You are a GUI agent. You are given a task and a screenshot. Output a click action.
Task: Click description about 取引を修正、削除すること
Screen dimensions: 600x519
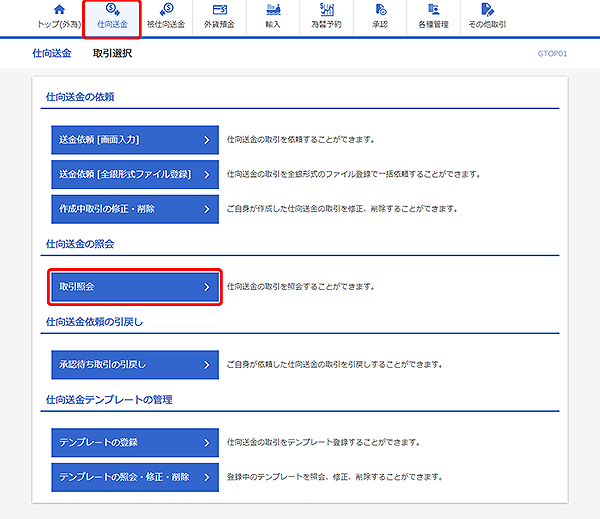pyautogui.click(x=342, y=209)
